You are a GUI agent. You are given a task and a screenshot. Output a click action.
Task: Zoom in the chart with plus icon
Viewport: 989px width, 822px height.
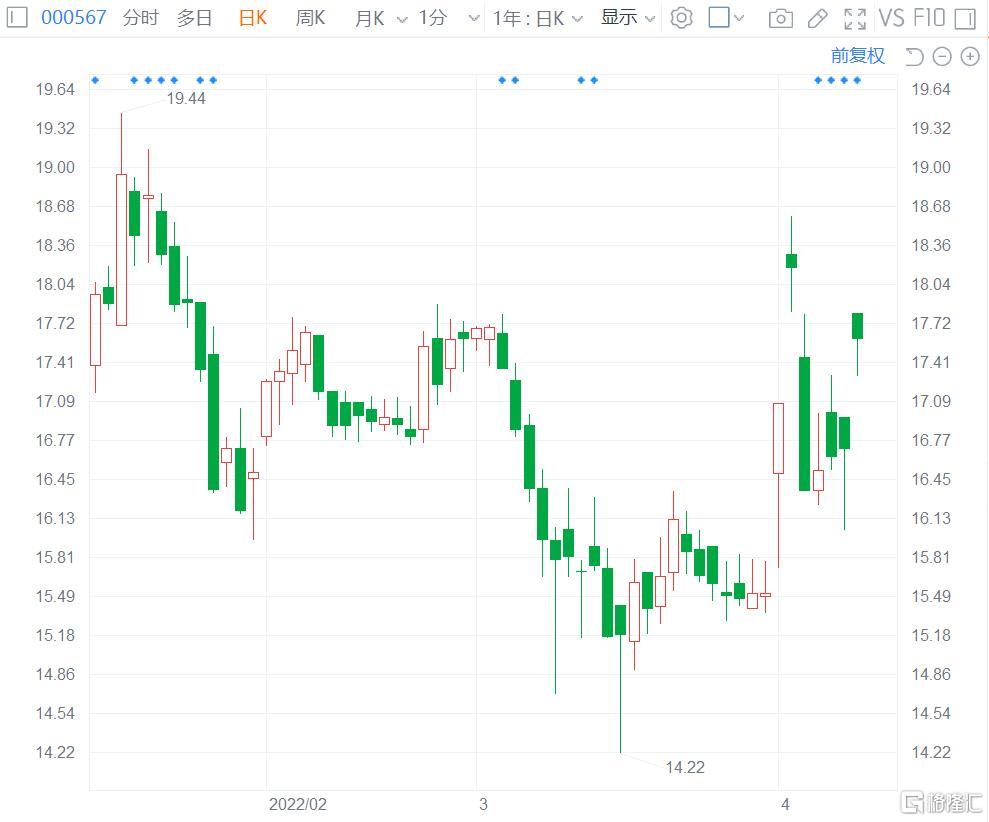(970, 57)
